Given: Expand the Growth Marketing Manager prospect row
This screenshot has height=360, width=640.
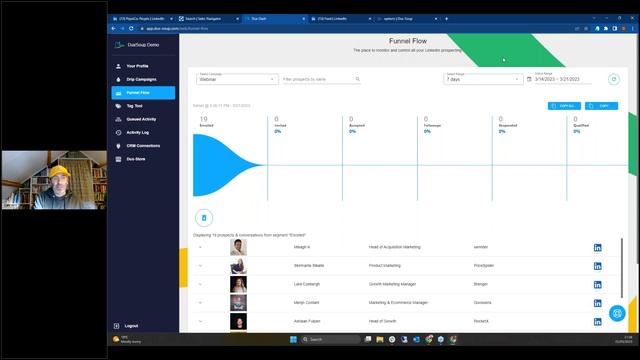Looking at the screenshot, I should (x=200, y=284).
